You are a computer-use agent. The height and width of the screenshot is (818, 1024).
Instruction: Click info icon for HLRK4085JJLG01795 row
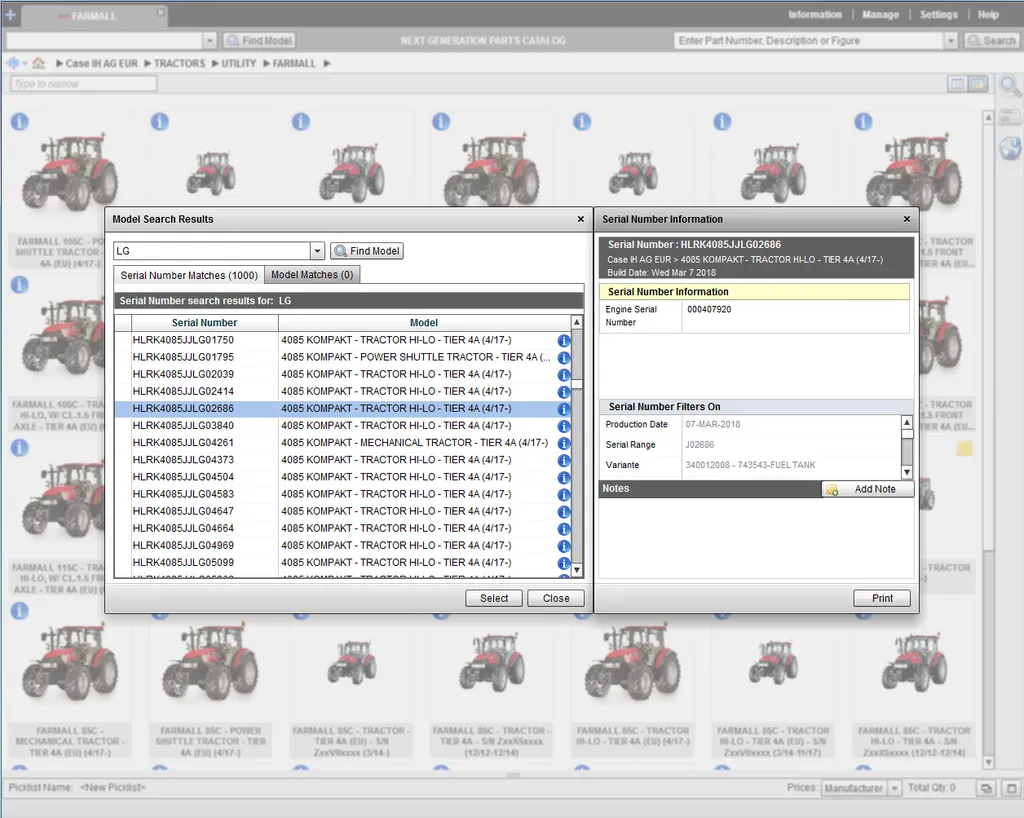(x=564, y=358)
